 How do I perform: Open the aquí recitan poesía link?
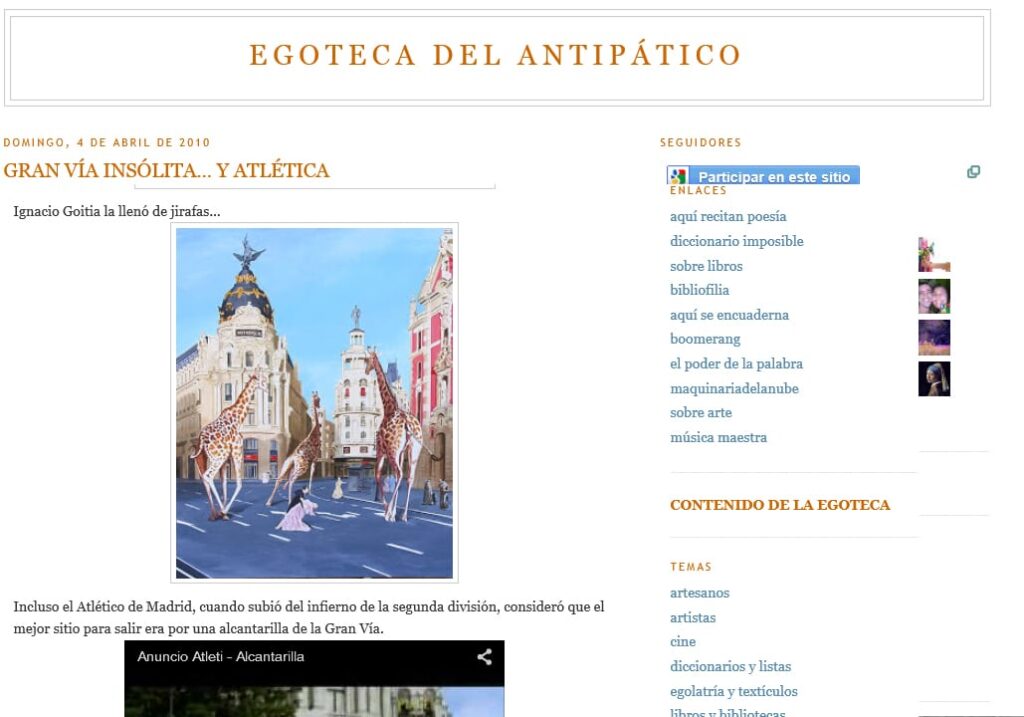(728, 217)
